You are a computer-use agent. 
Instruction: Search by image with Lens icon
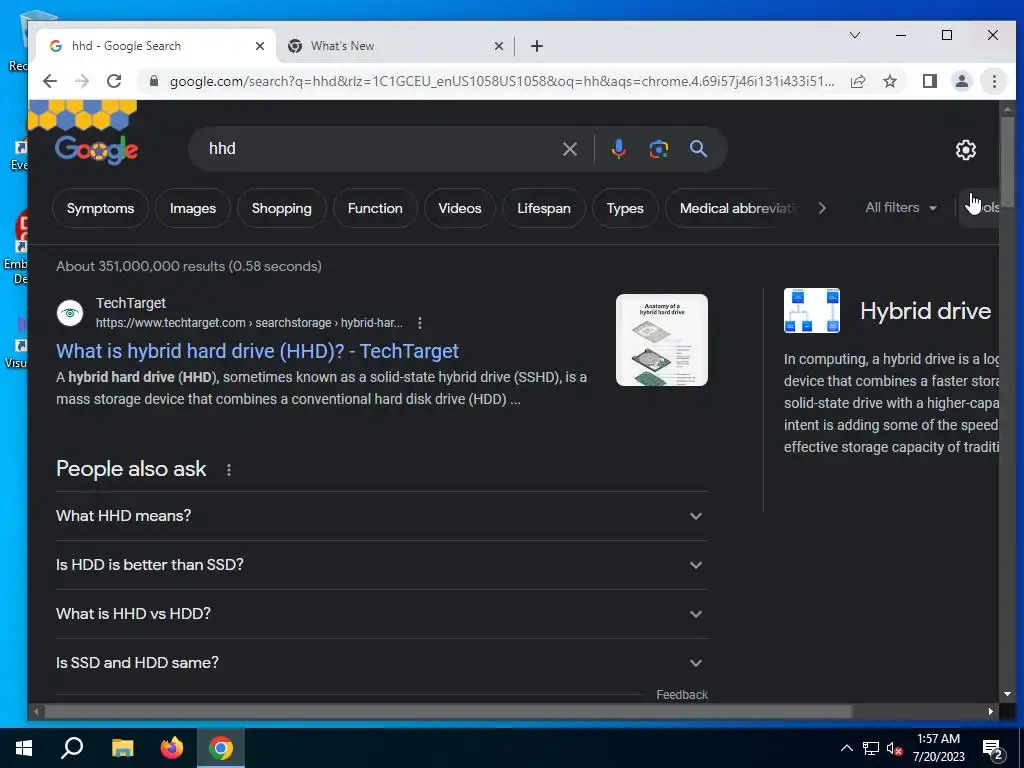(658, 149)
